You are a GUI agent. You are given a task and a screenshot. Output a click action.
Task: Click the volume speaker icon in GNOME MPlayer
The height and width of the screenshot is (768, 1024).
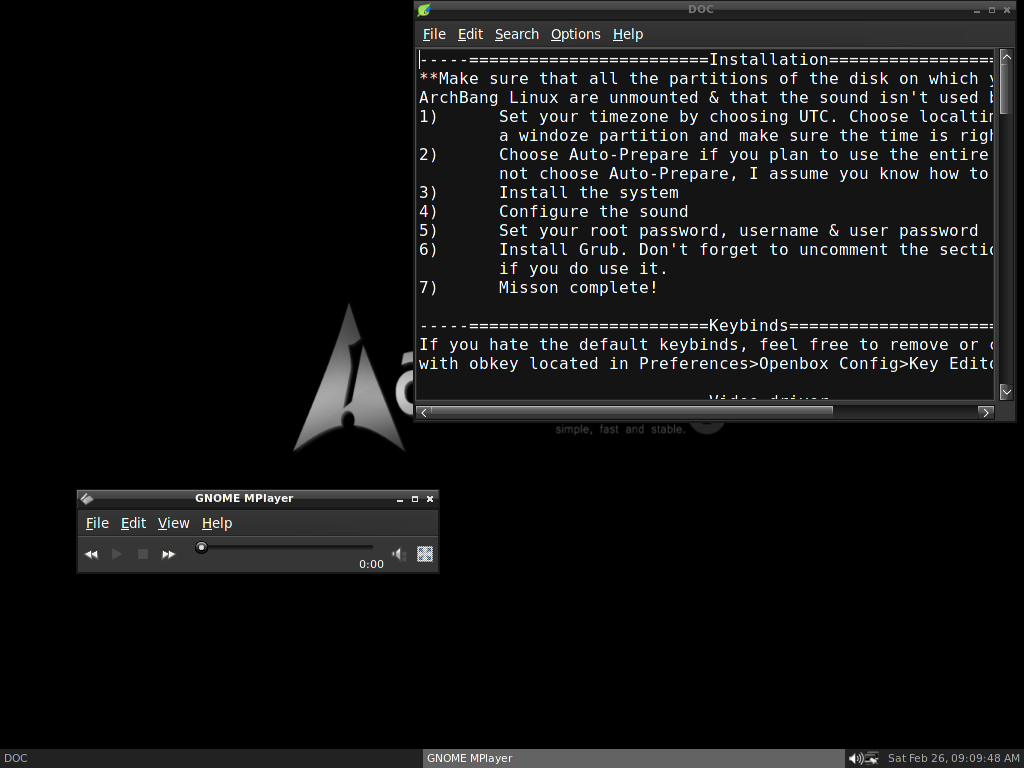[399, 554]
